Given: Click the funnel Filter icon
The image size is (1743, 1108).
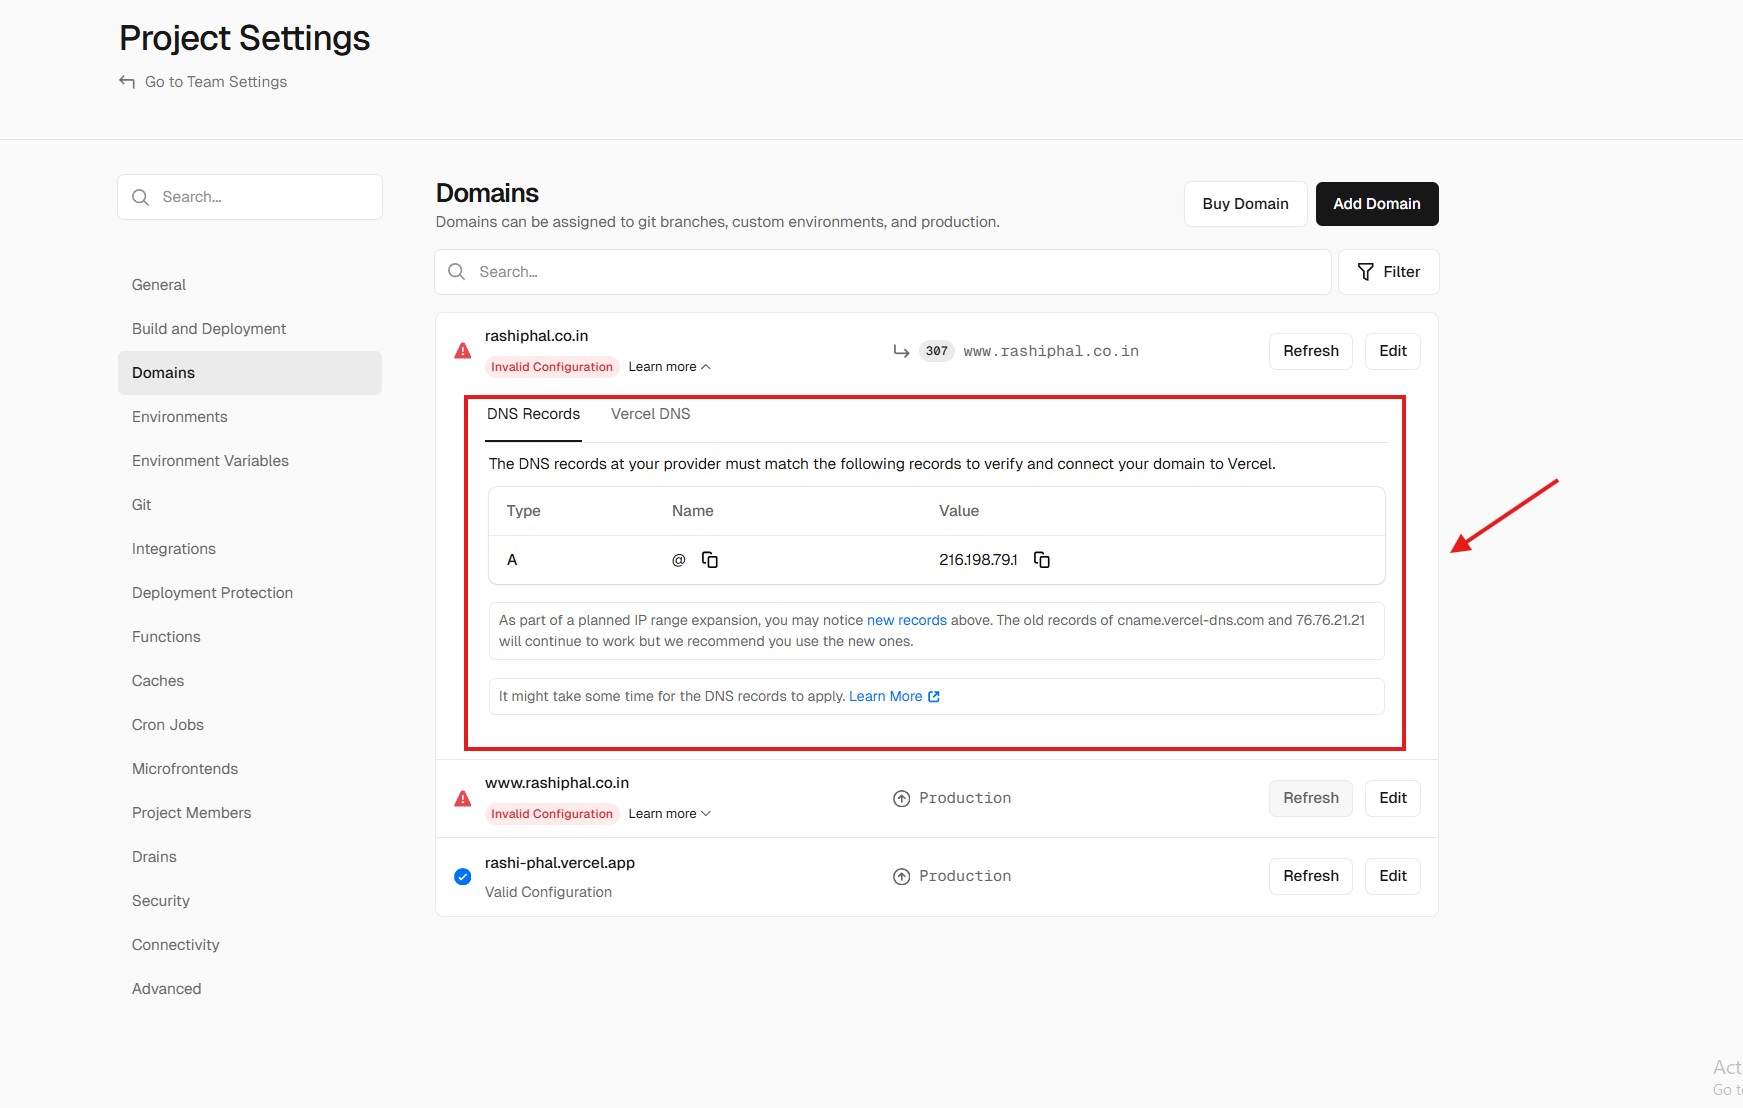Looking at the screenshot, I should (1365, 272).
